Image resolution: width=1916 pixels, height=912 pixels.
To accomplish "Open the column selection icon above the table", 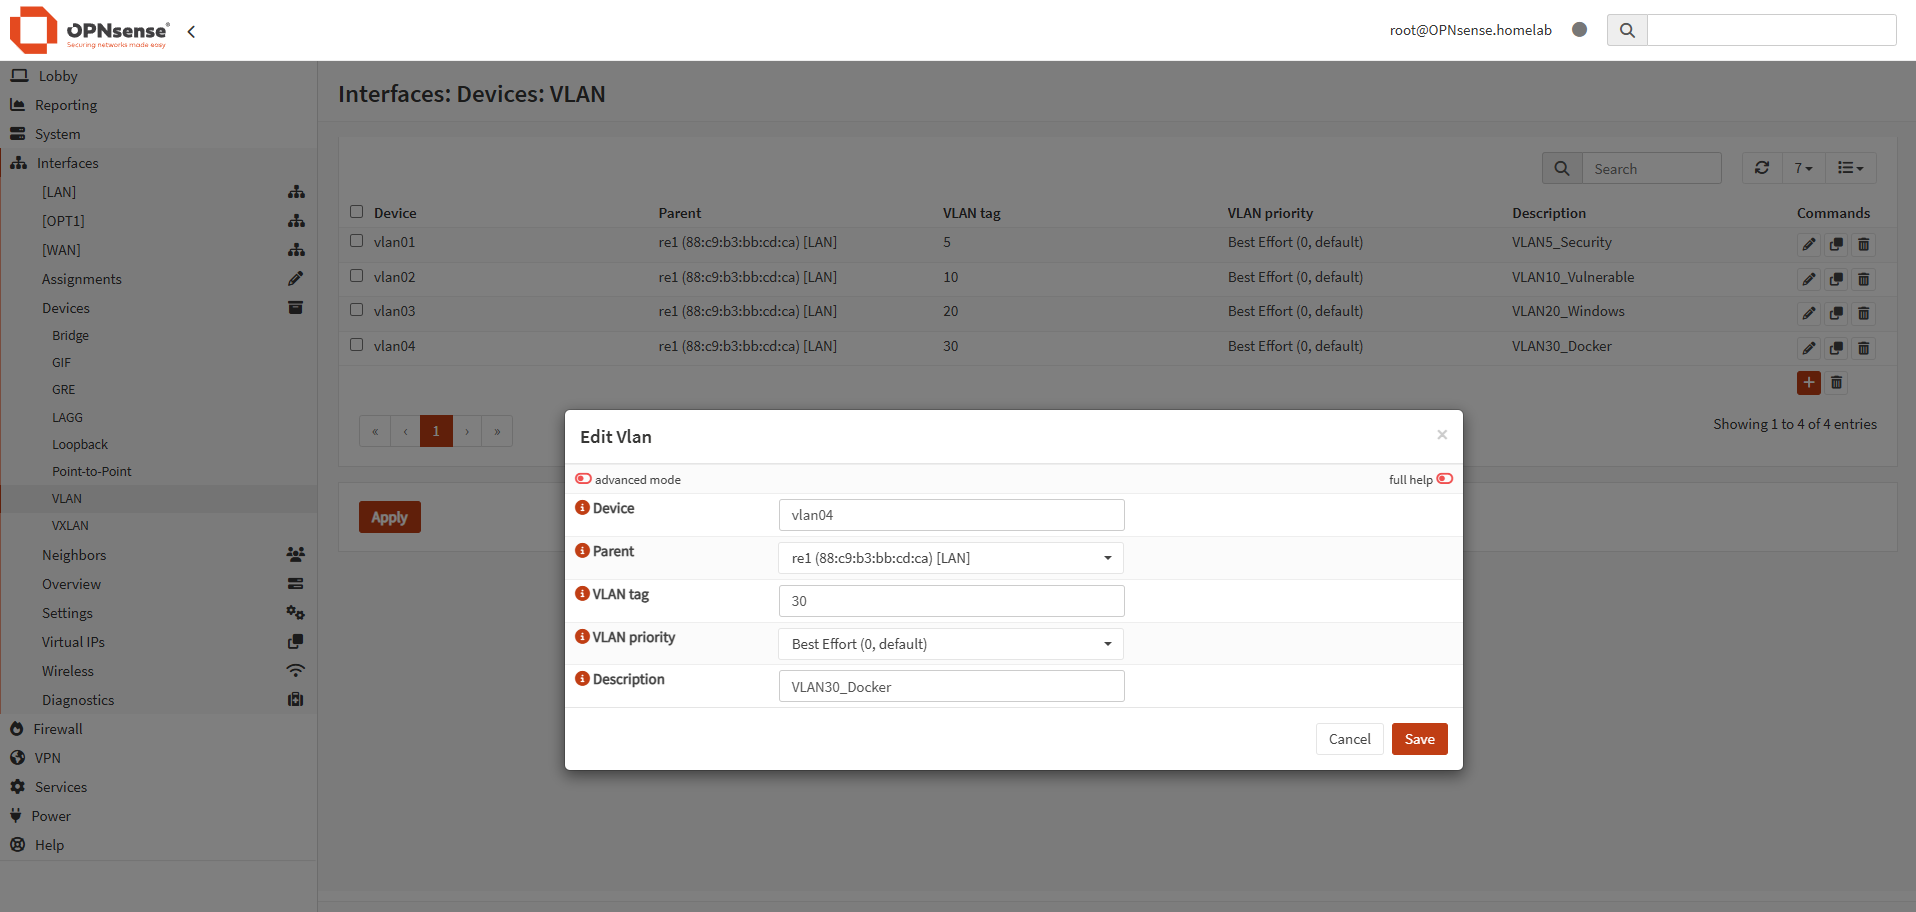I will tap(1851, 167).
